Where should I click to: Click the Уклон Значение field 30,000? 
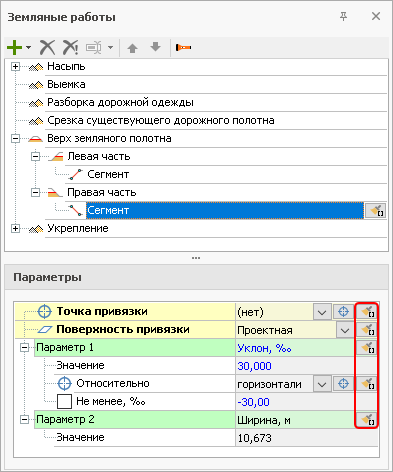pyautogui.click(x=295, y=366)
